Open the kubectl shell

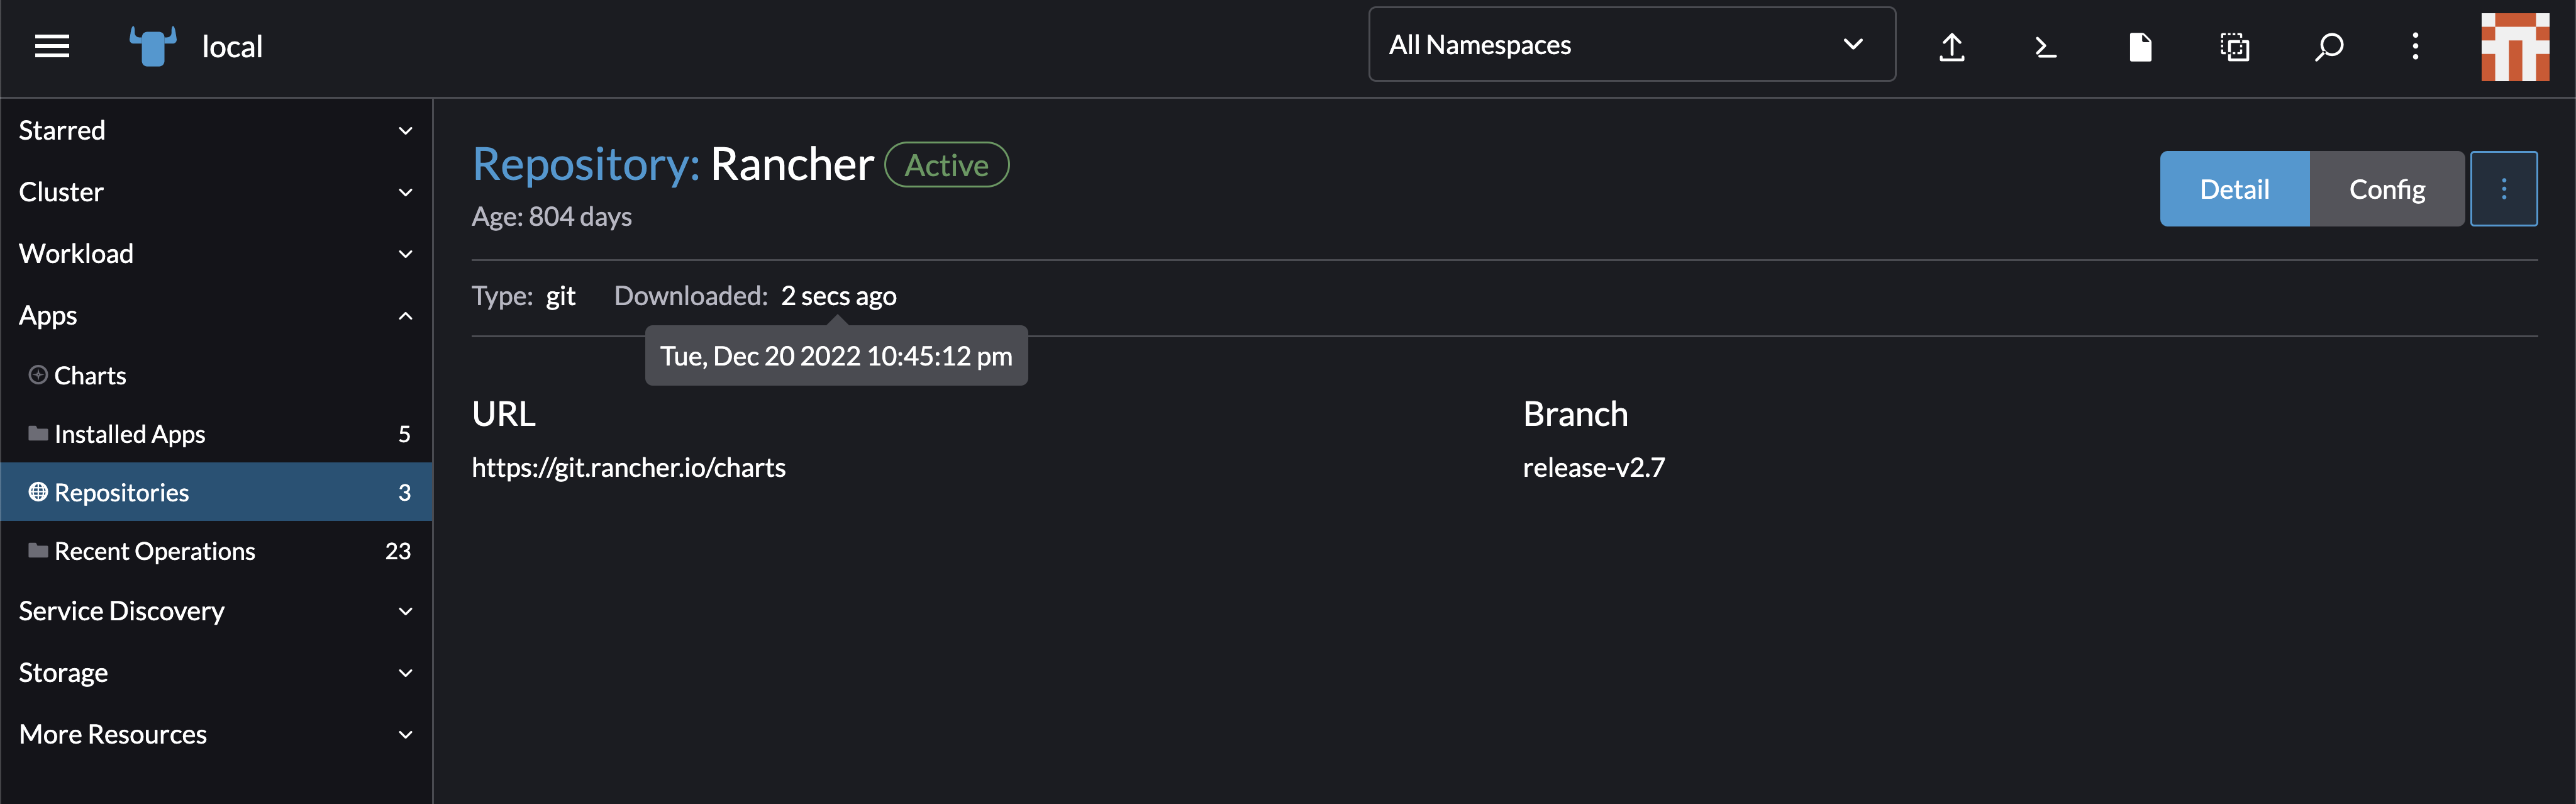click(2045, 46)
